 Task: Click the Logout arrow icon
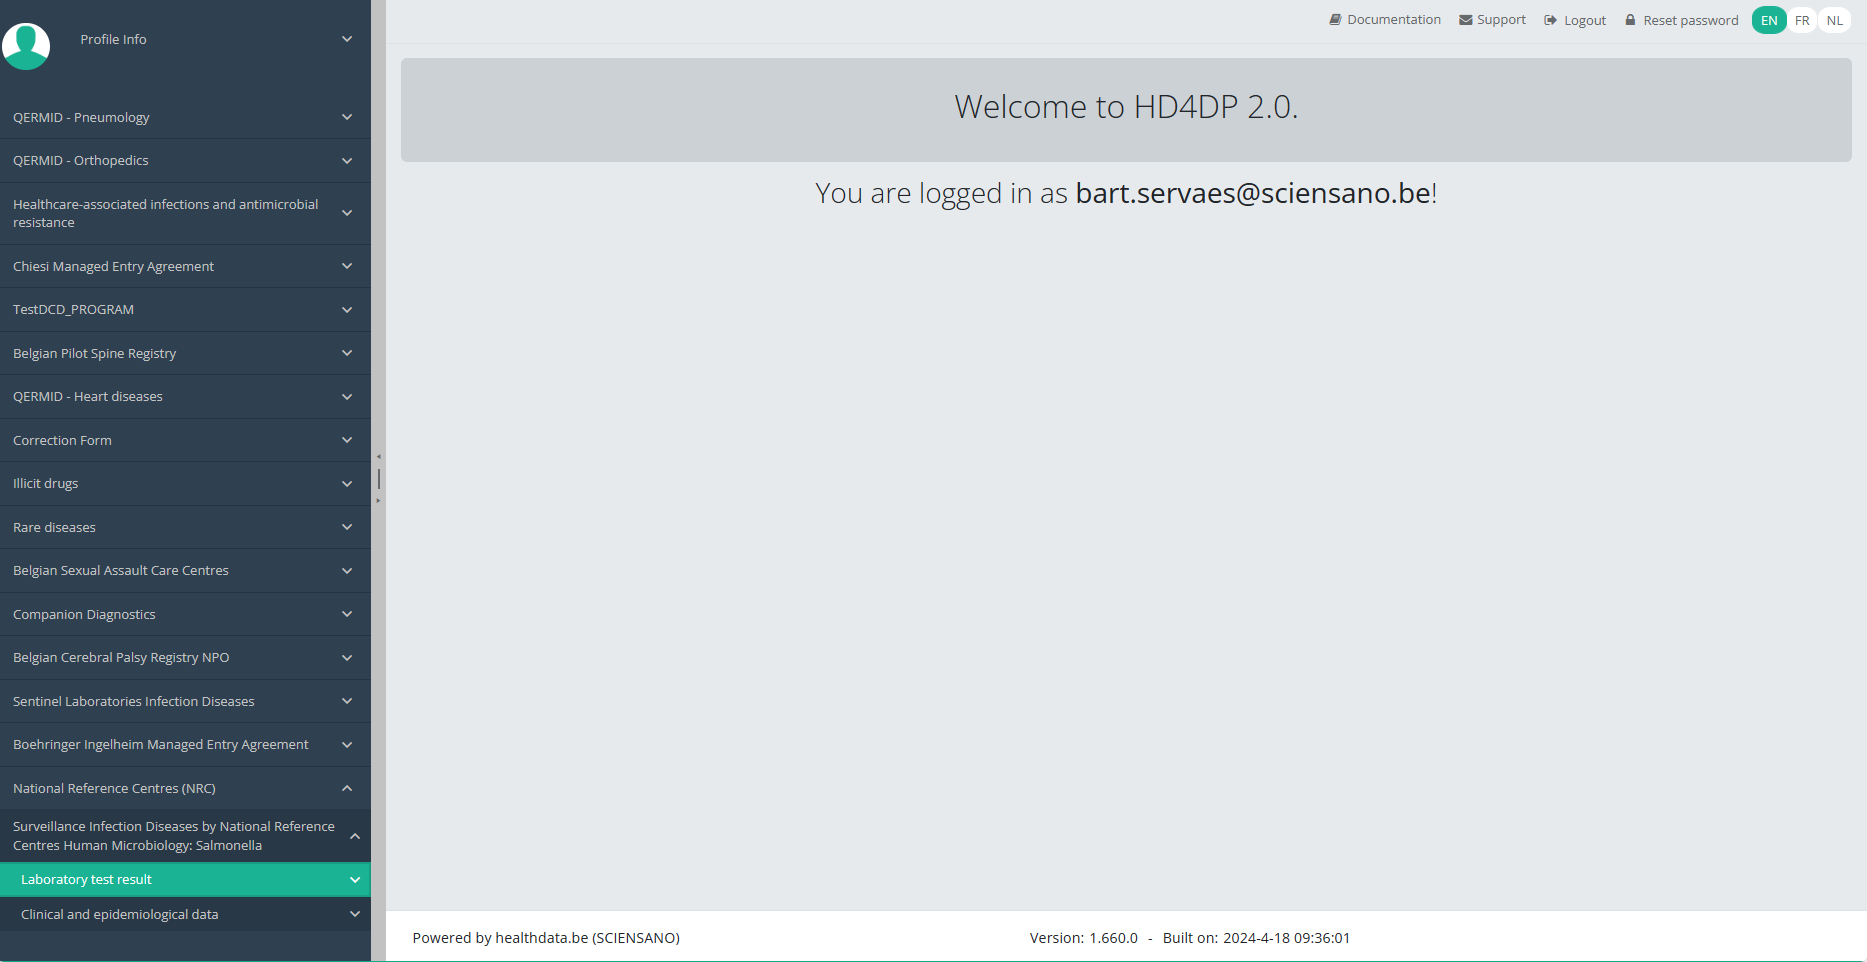pyautogui.click(x=1550, y=20)
